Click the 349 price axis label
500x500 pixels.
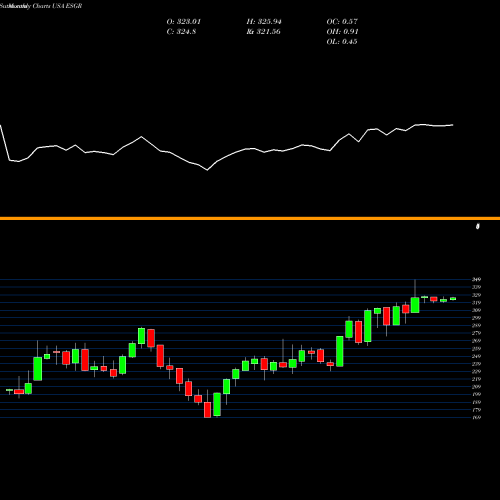[x=477, y=279]
